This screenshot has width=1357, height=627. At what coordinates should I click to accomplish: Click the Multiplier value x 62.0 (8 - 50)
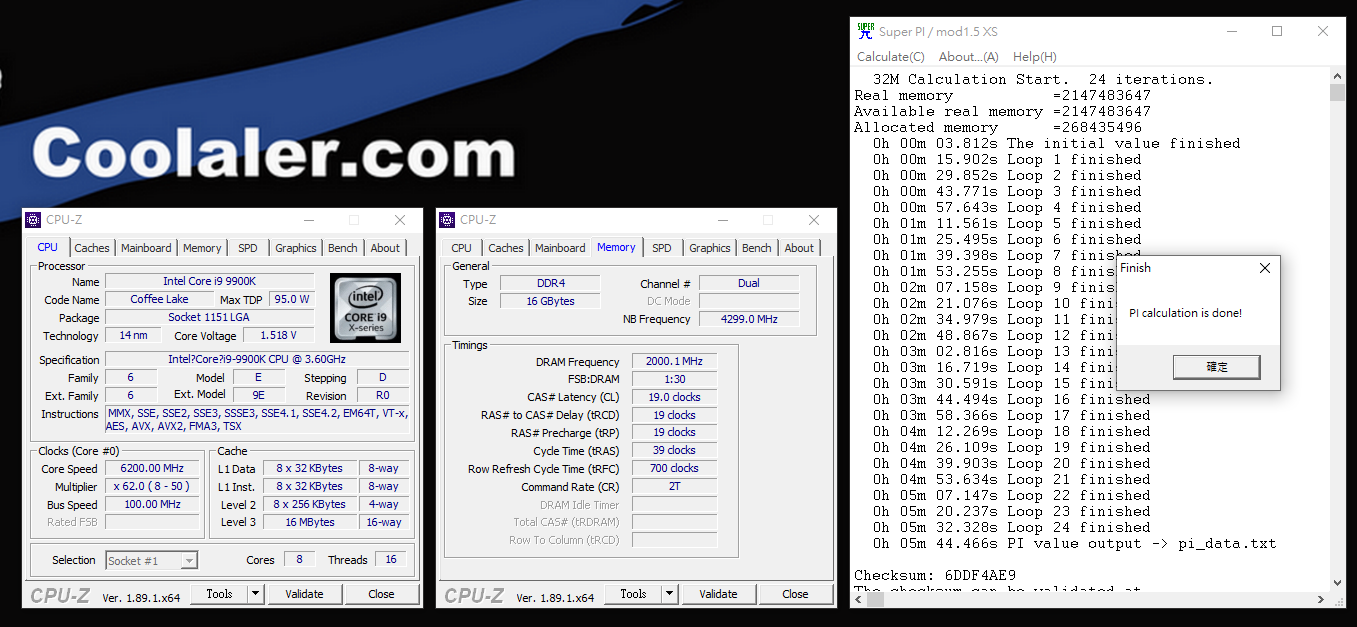pos(153,487)
